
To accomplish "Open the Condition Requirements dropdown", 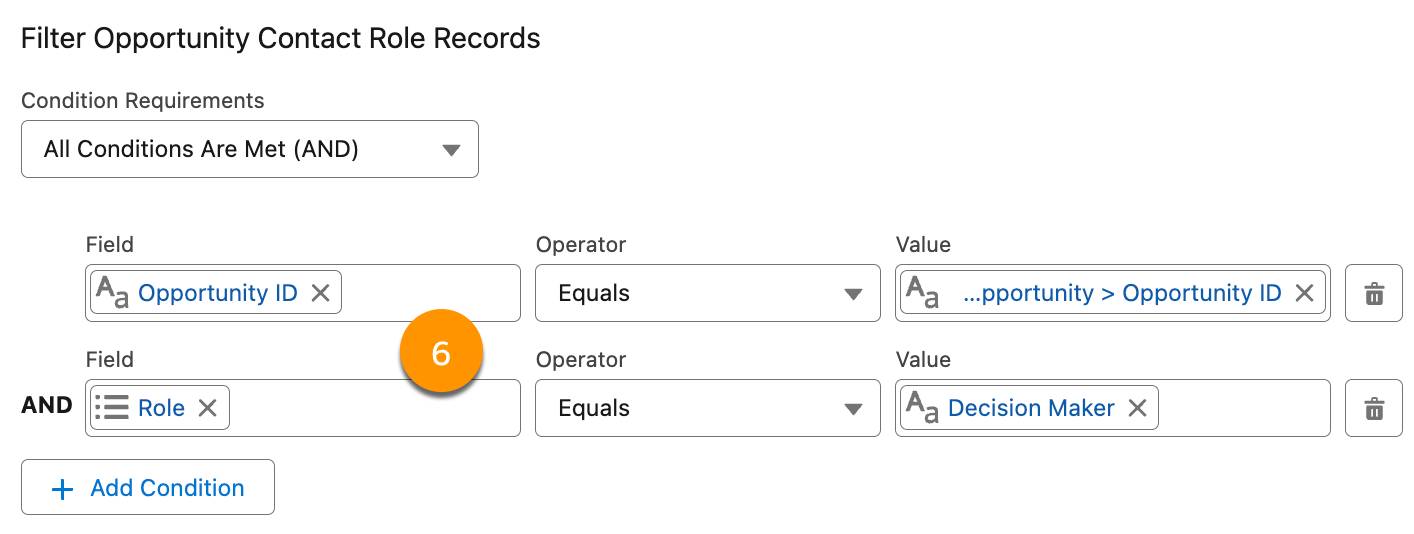I will (x=250, y=150).
